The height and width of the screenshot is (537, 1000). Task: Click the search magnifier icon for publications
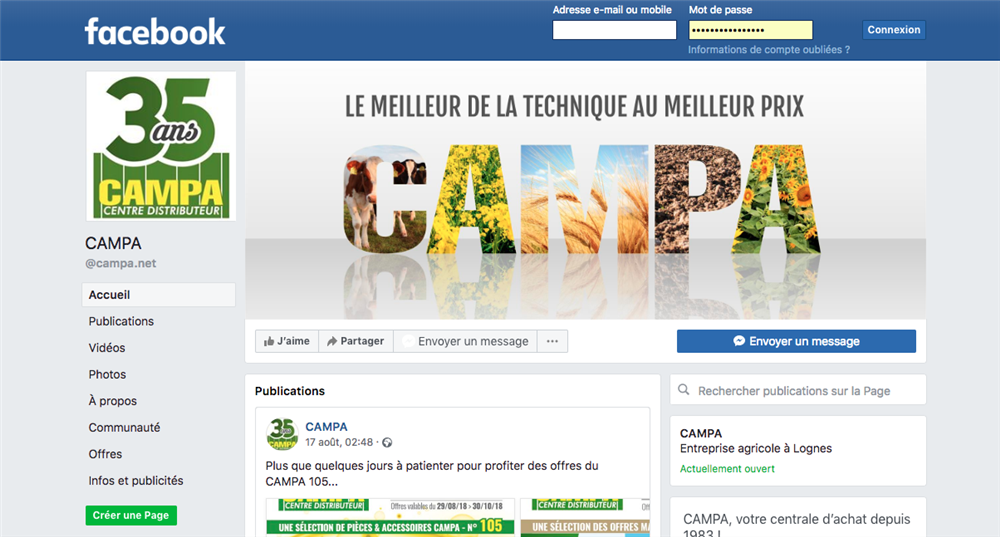coord(683,390)
